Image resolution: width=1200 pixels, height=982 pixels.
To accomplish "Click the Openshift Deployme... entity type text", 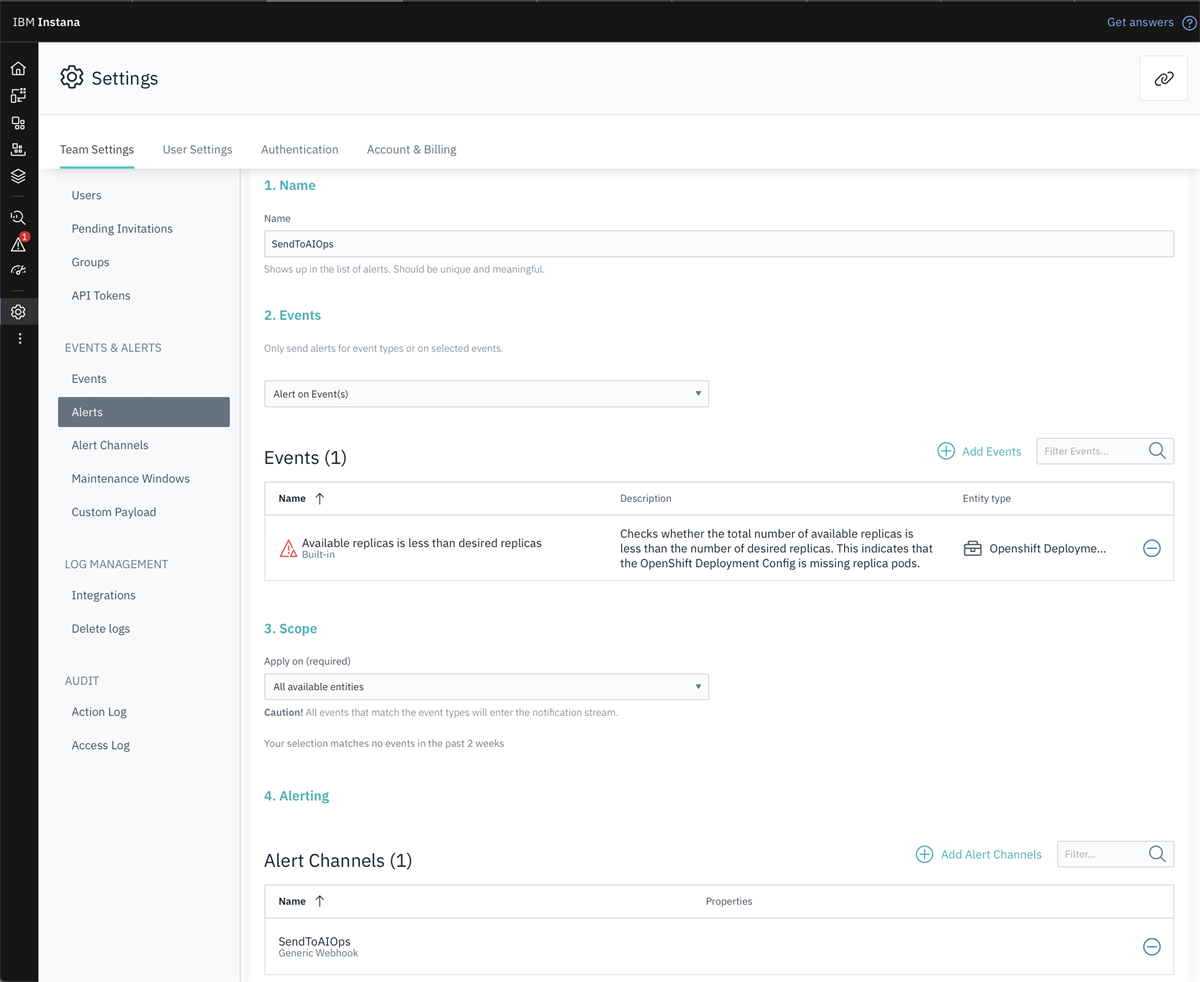I will coord(1048,549).
